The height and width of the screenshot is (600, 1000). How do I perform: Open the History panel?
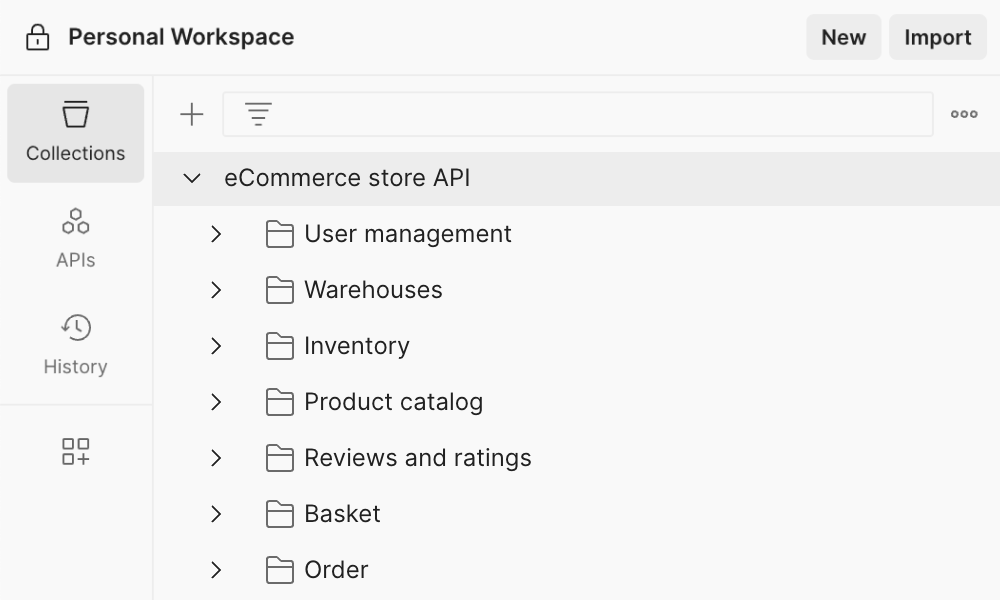75,345
